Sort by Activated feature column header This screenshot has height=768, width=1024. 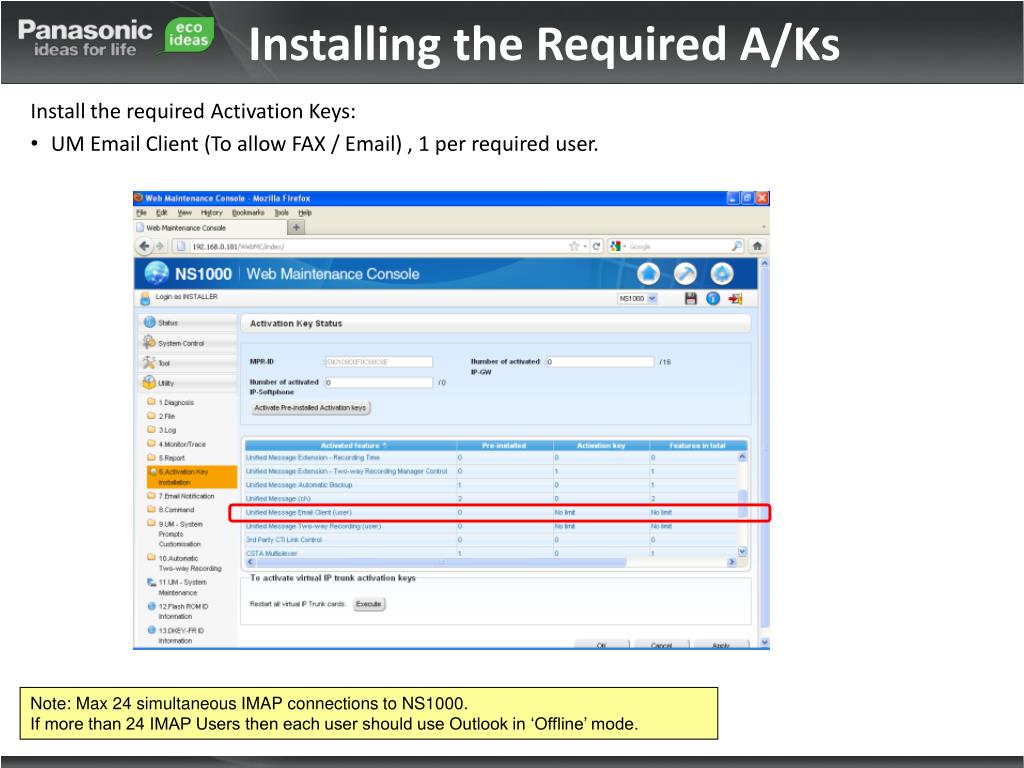(351, 445)
